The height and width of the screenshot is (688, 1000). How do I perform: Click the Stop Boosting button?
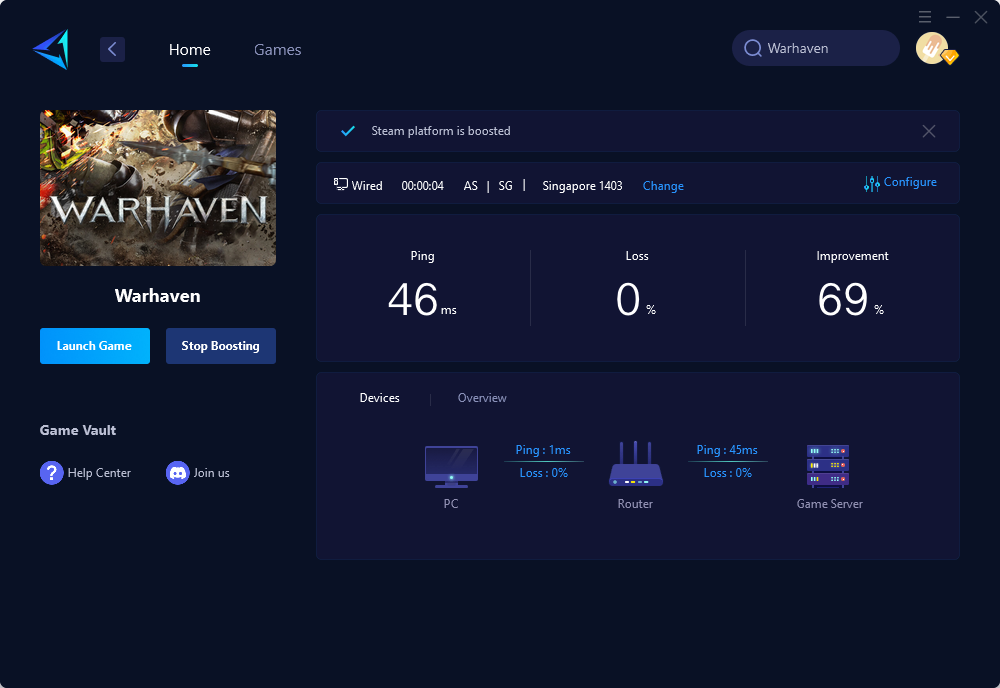tap(221, 346)
